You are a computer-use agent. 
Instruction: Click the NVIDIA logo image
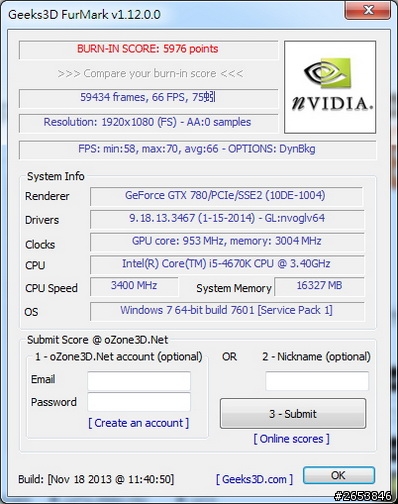tap(330, 87)
